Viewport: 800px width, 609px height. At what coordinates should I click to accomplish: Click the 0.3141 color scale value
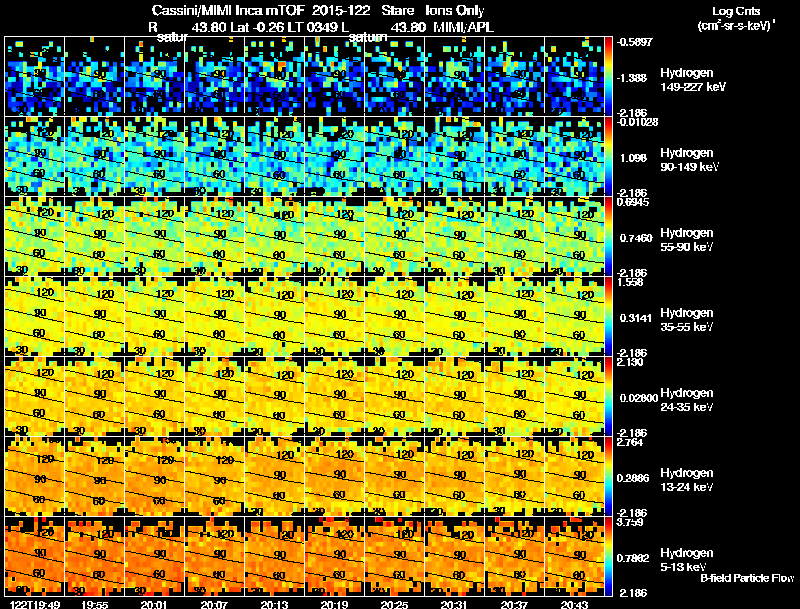pyautogui.click(x=636, y=318)
